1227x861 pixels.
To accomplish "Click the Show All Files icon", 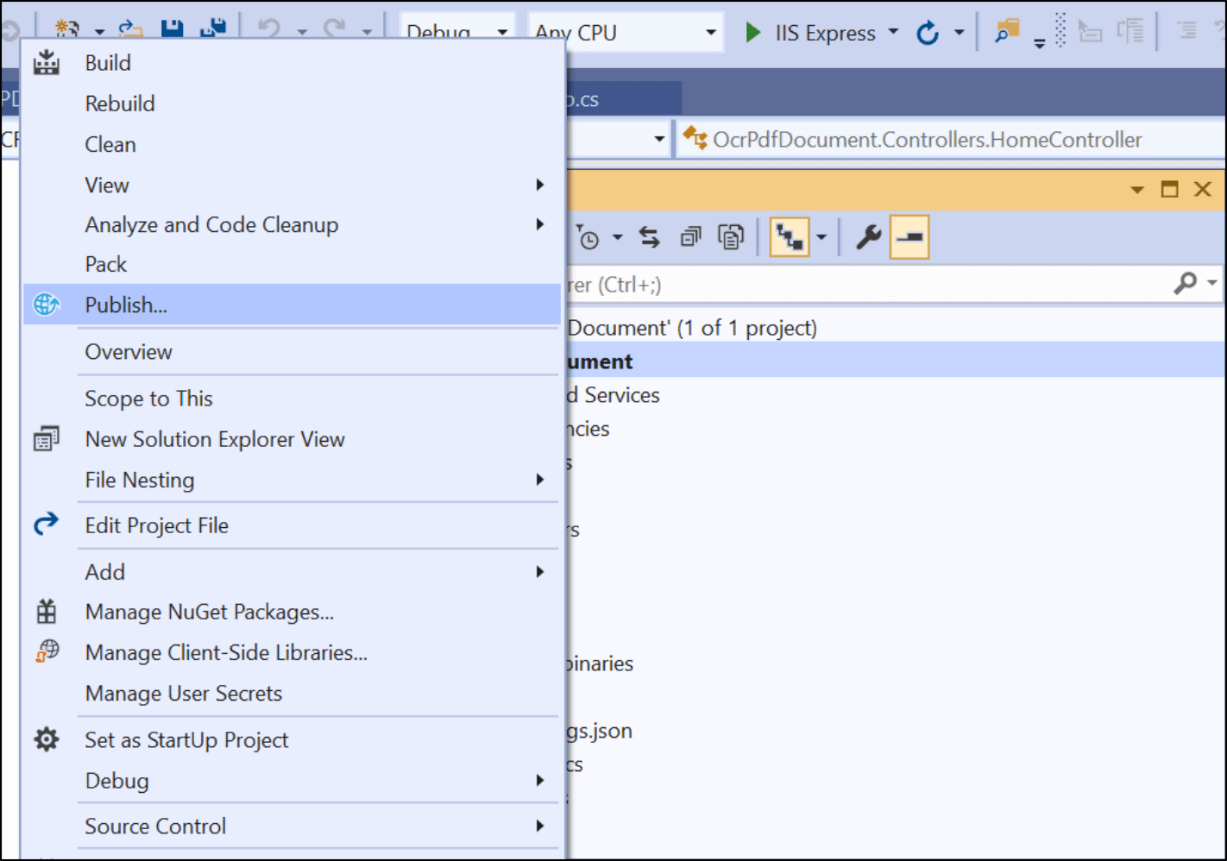I will 732,237.
